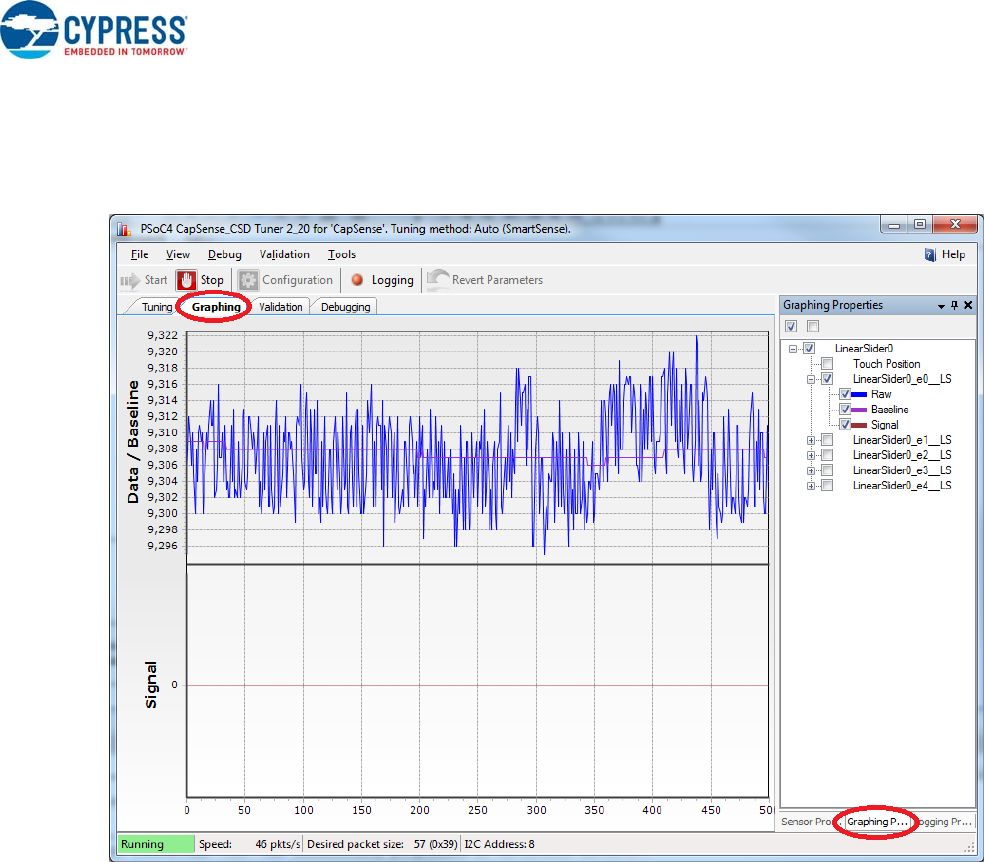Expand the LinearSlider0_e1__LS tree node
The height and width of the screenshot is (862, 984).
(x=811, y=440)
